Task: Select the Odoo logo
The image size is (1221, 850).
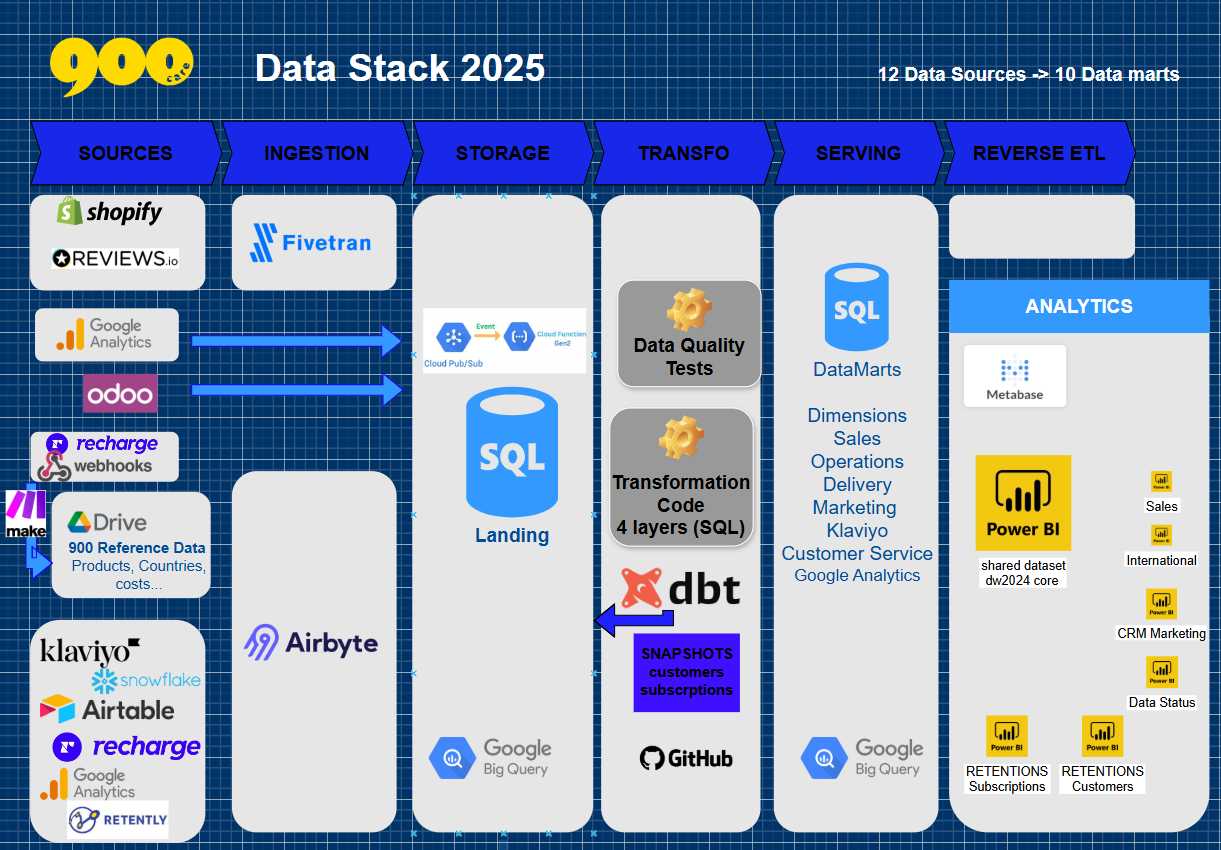Action: (x=120, y=394)
